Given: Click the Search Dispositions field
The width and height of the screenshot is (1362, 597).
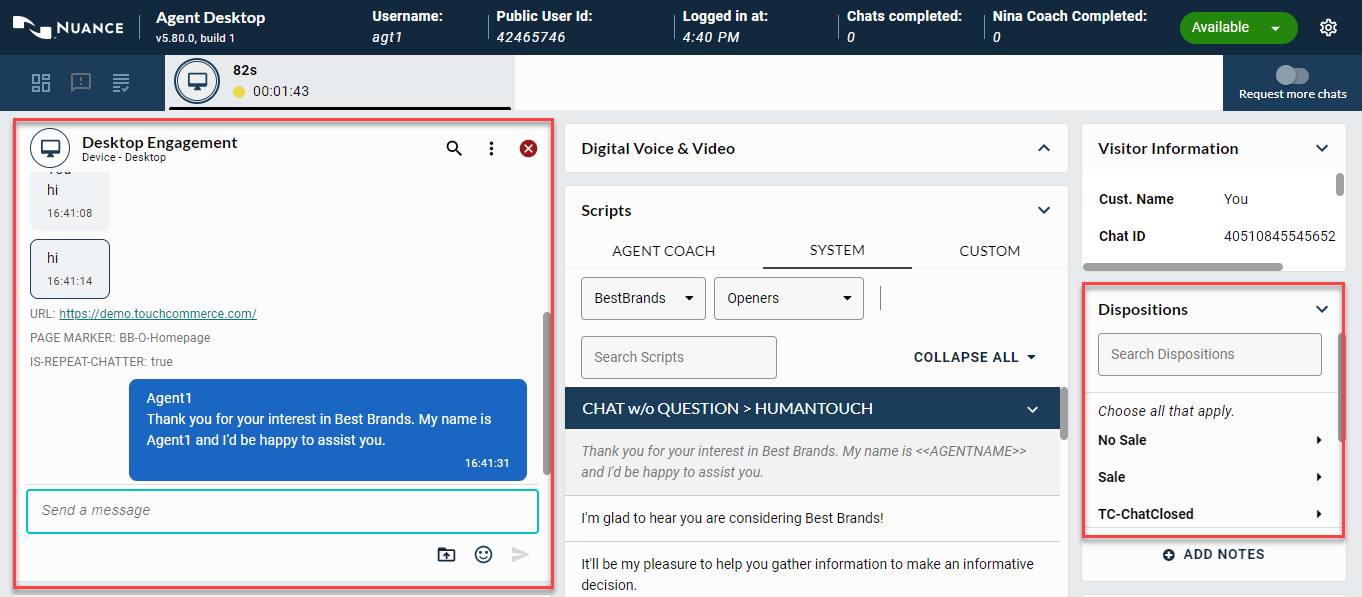Looking at the screenshot, I should click(1209, 354).
